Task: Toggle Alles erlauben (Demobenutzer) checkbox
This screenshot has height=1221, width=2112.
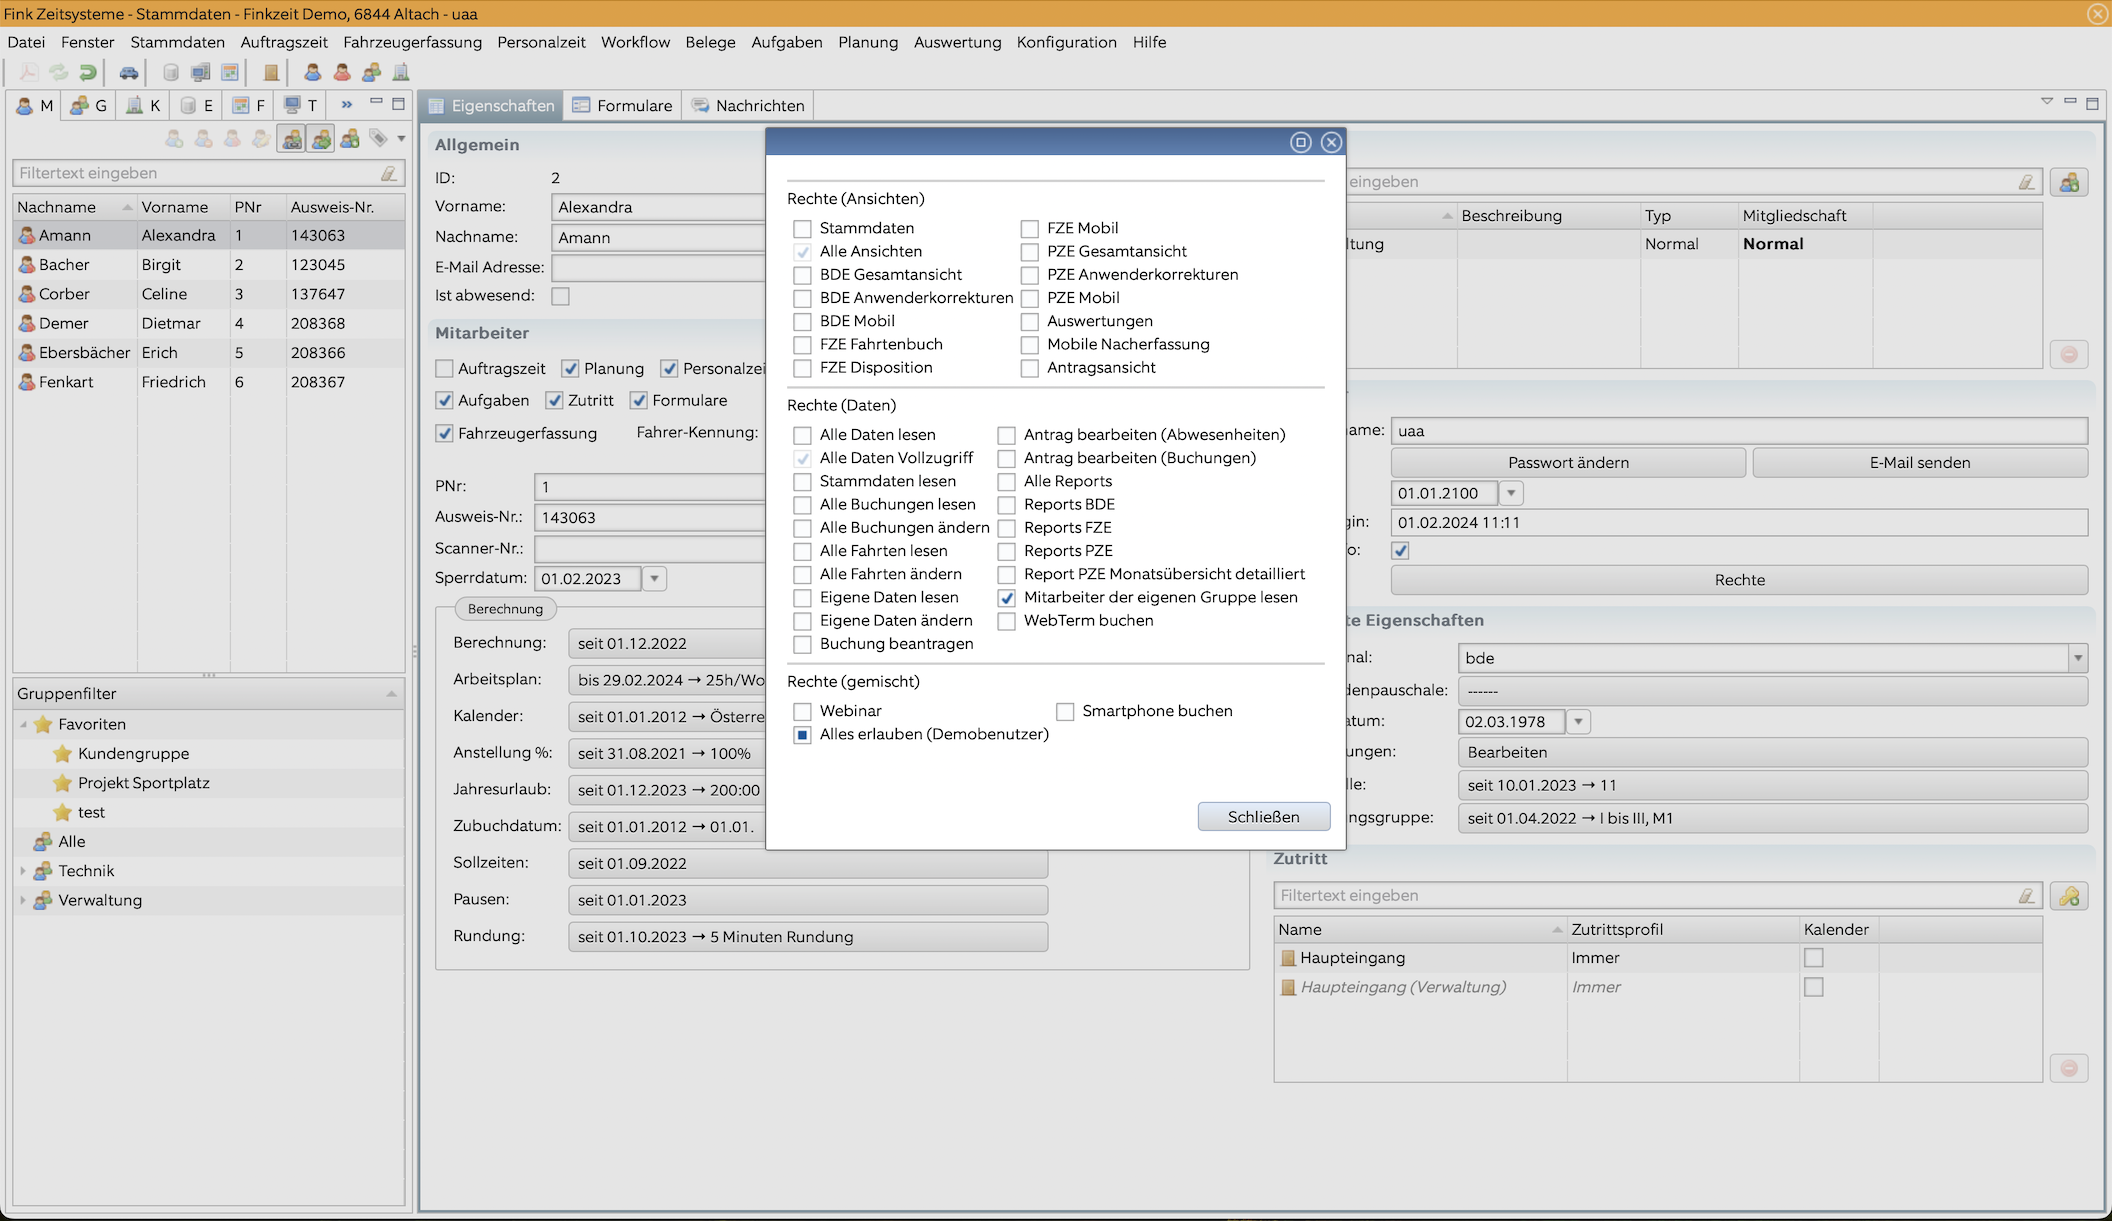Action: (x=802, y=735)
